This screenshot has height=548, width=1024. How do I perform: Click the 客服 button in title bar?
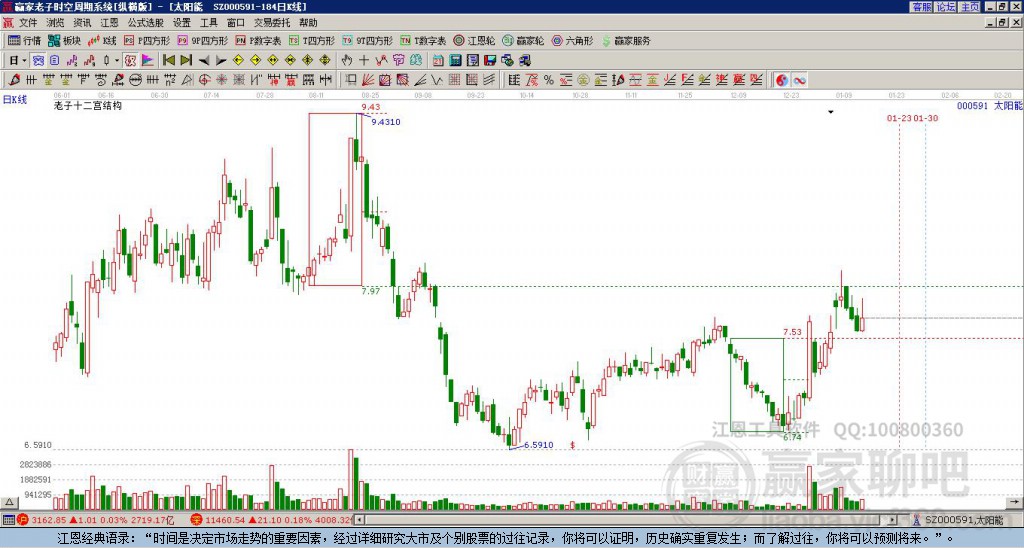pyautogui.click(x=921, y=7)
